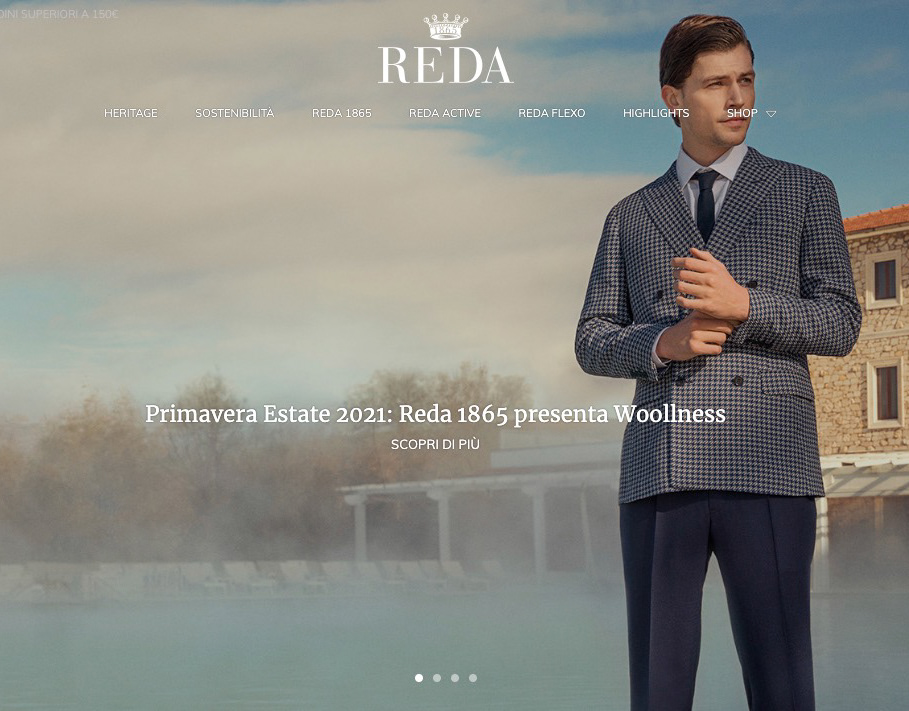Screen dimensions: 909x711
Task: Open the REDA 1865 section
Action: [x=341, y=113]
